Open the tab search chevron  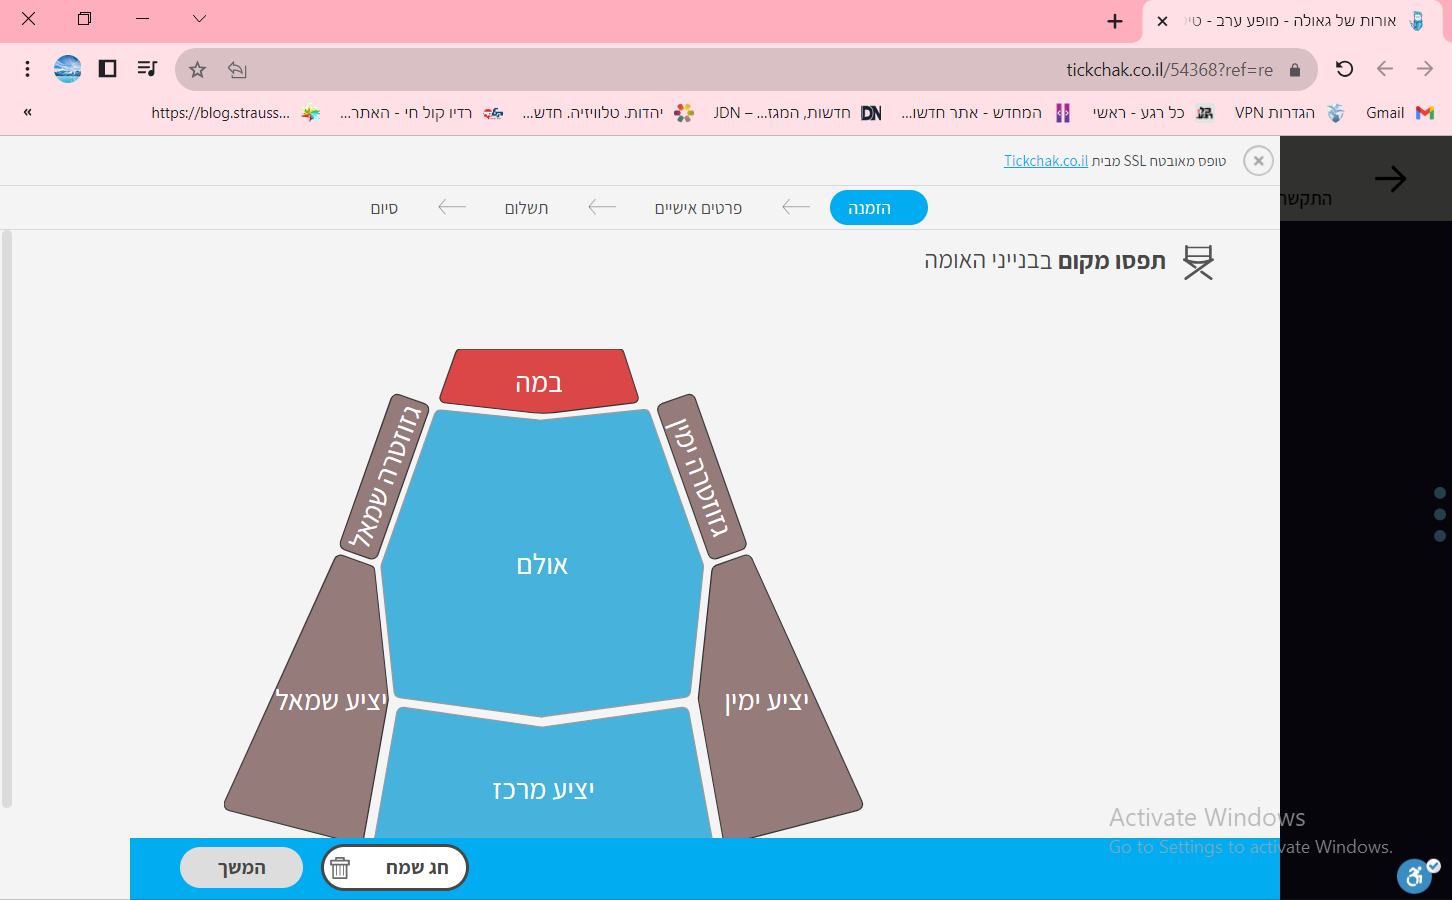(199, 18)
